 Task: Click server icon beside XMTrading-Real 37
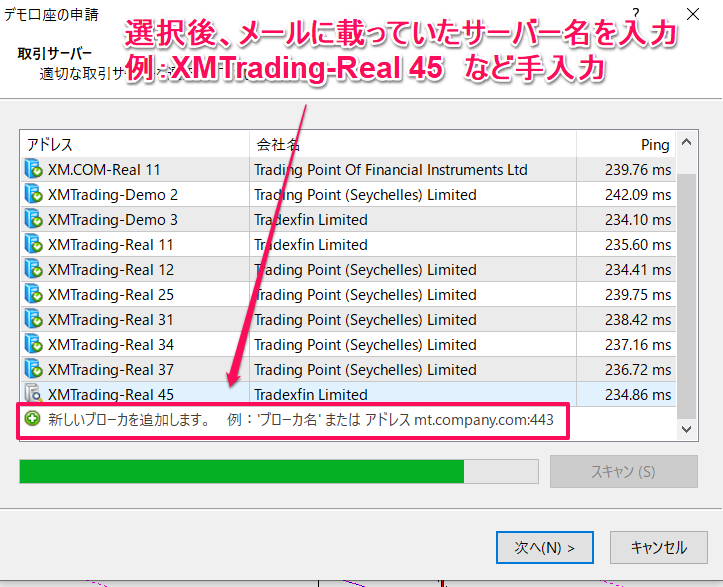coord(34,369)
